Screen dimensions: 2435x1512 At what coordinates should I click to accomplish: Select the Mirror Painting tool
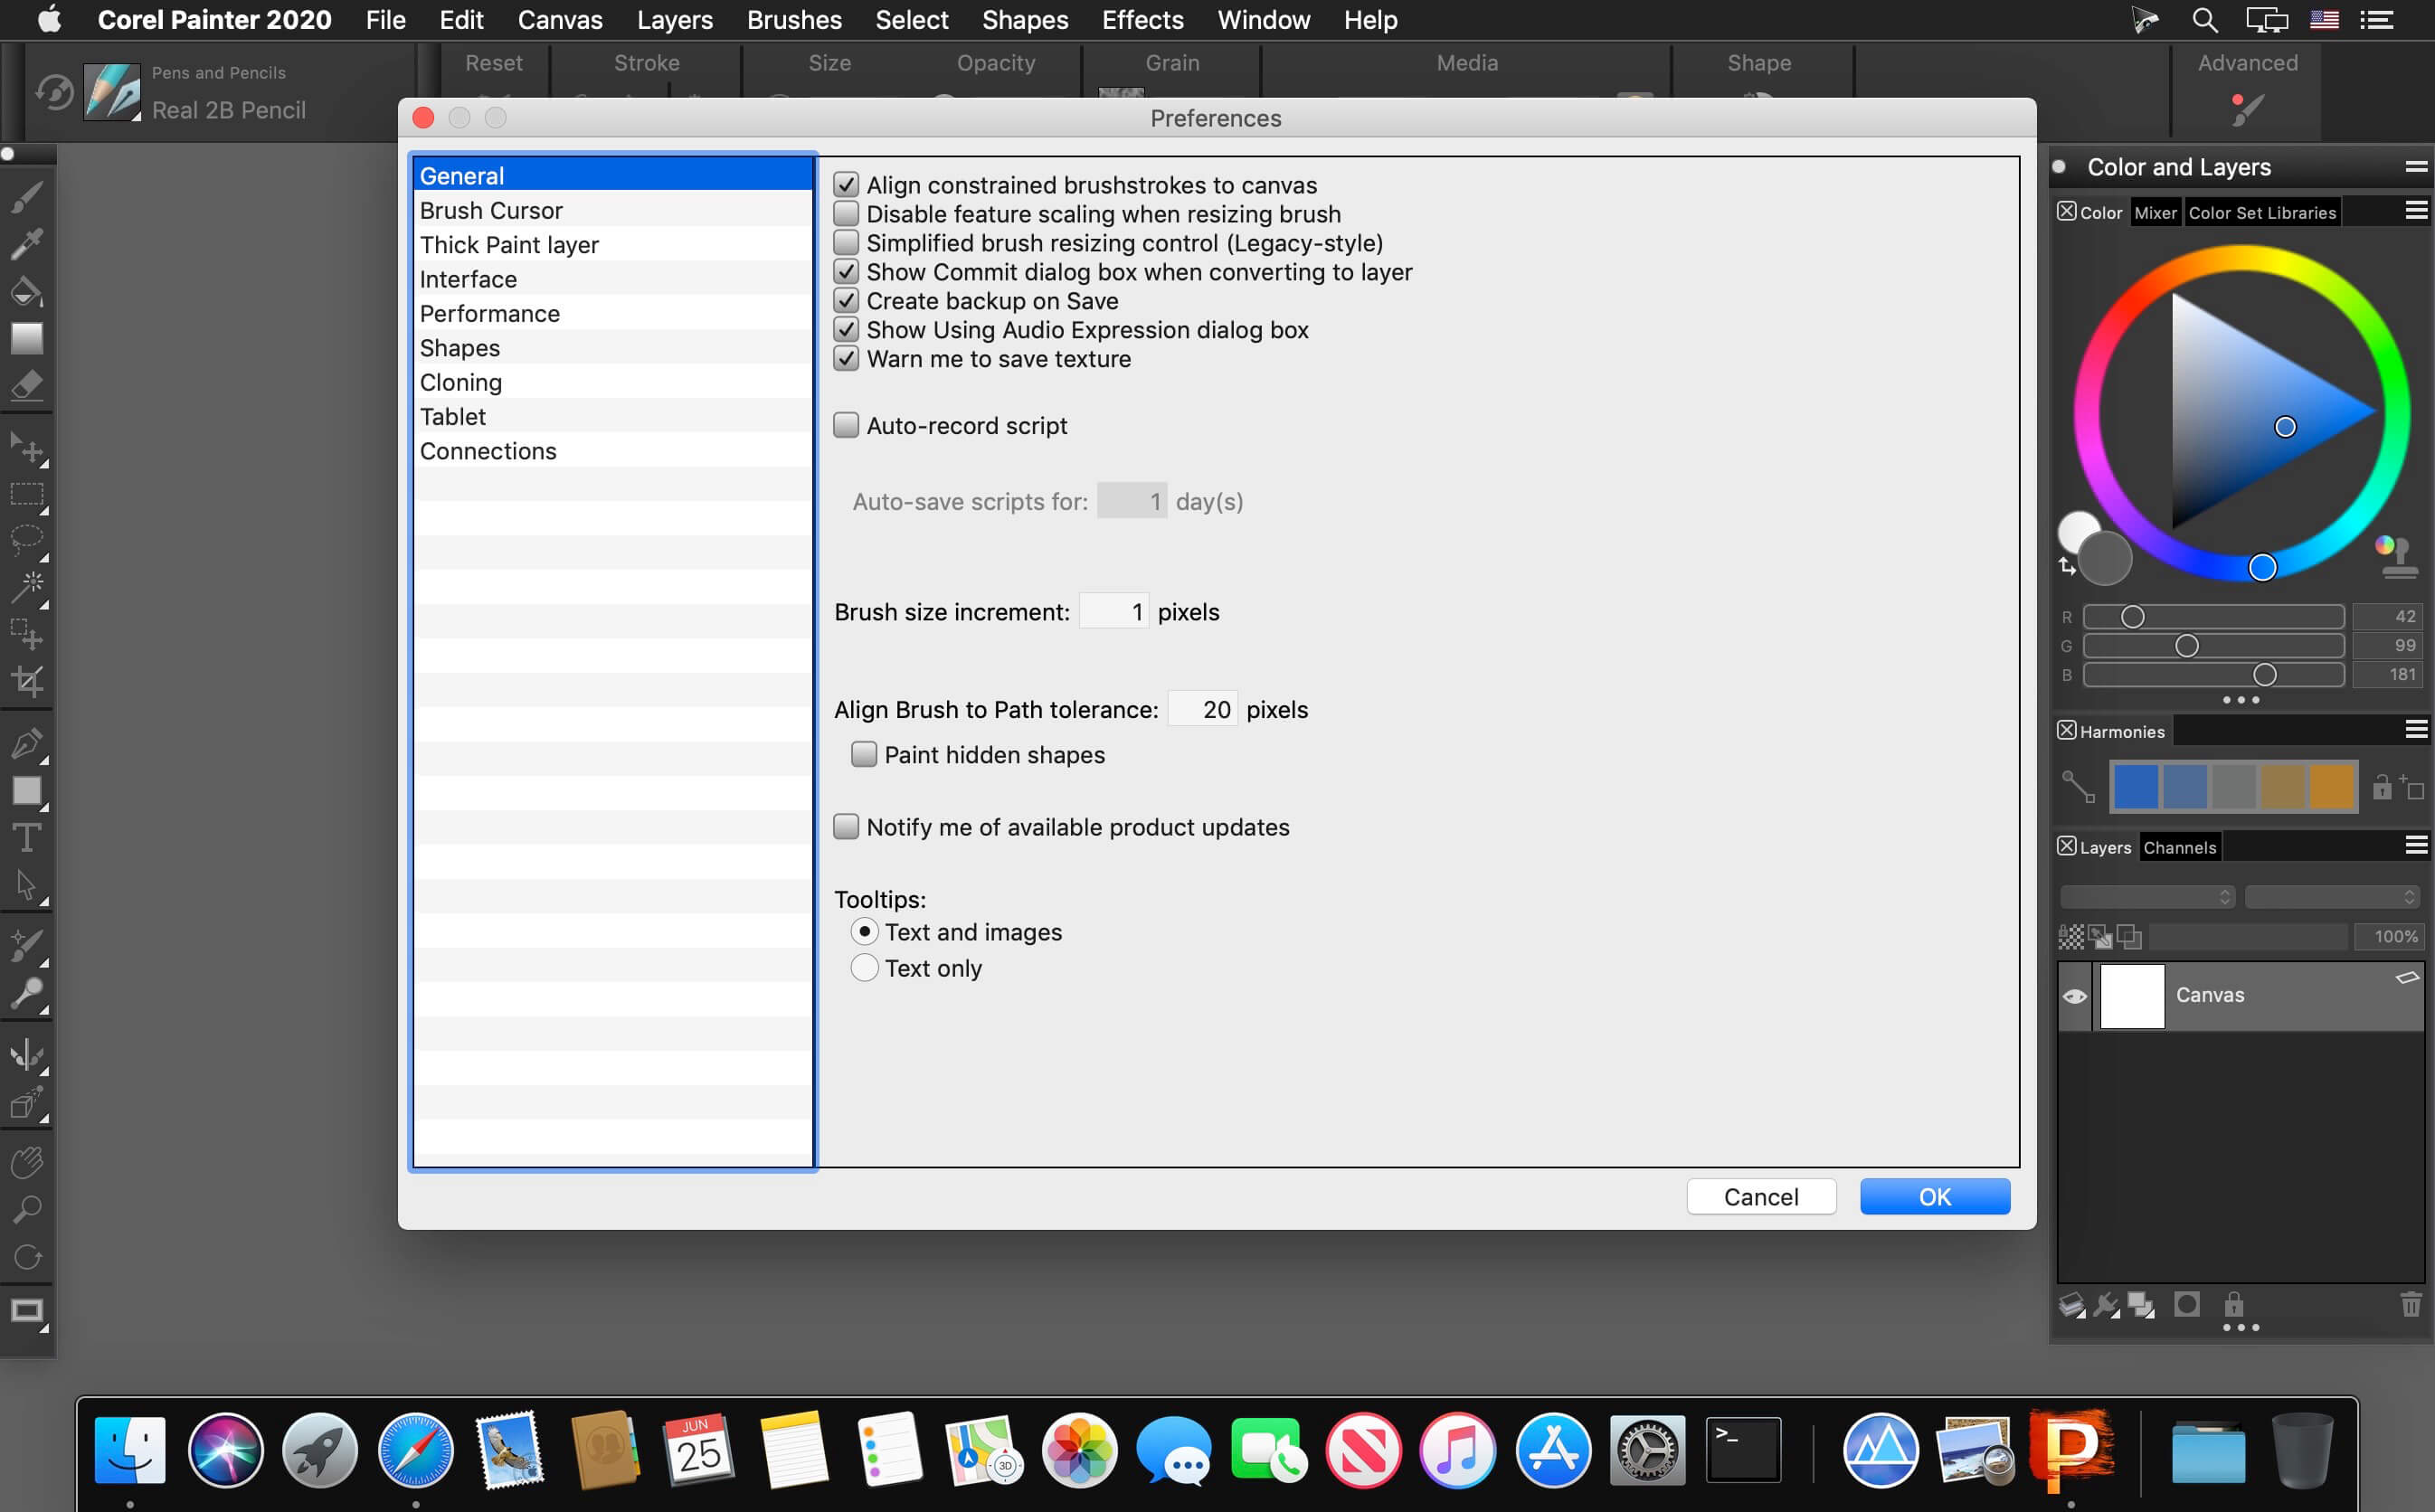27,1056
